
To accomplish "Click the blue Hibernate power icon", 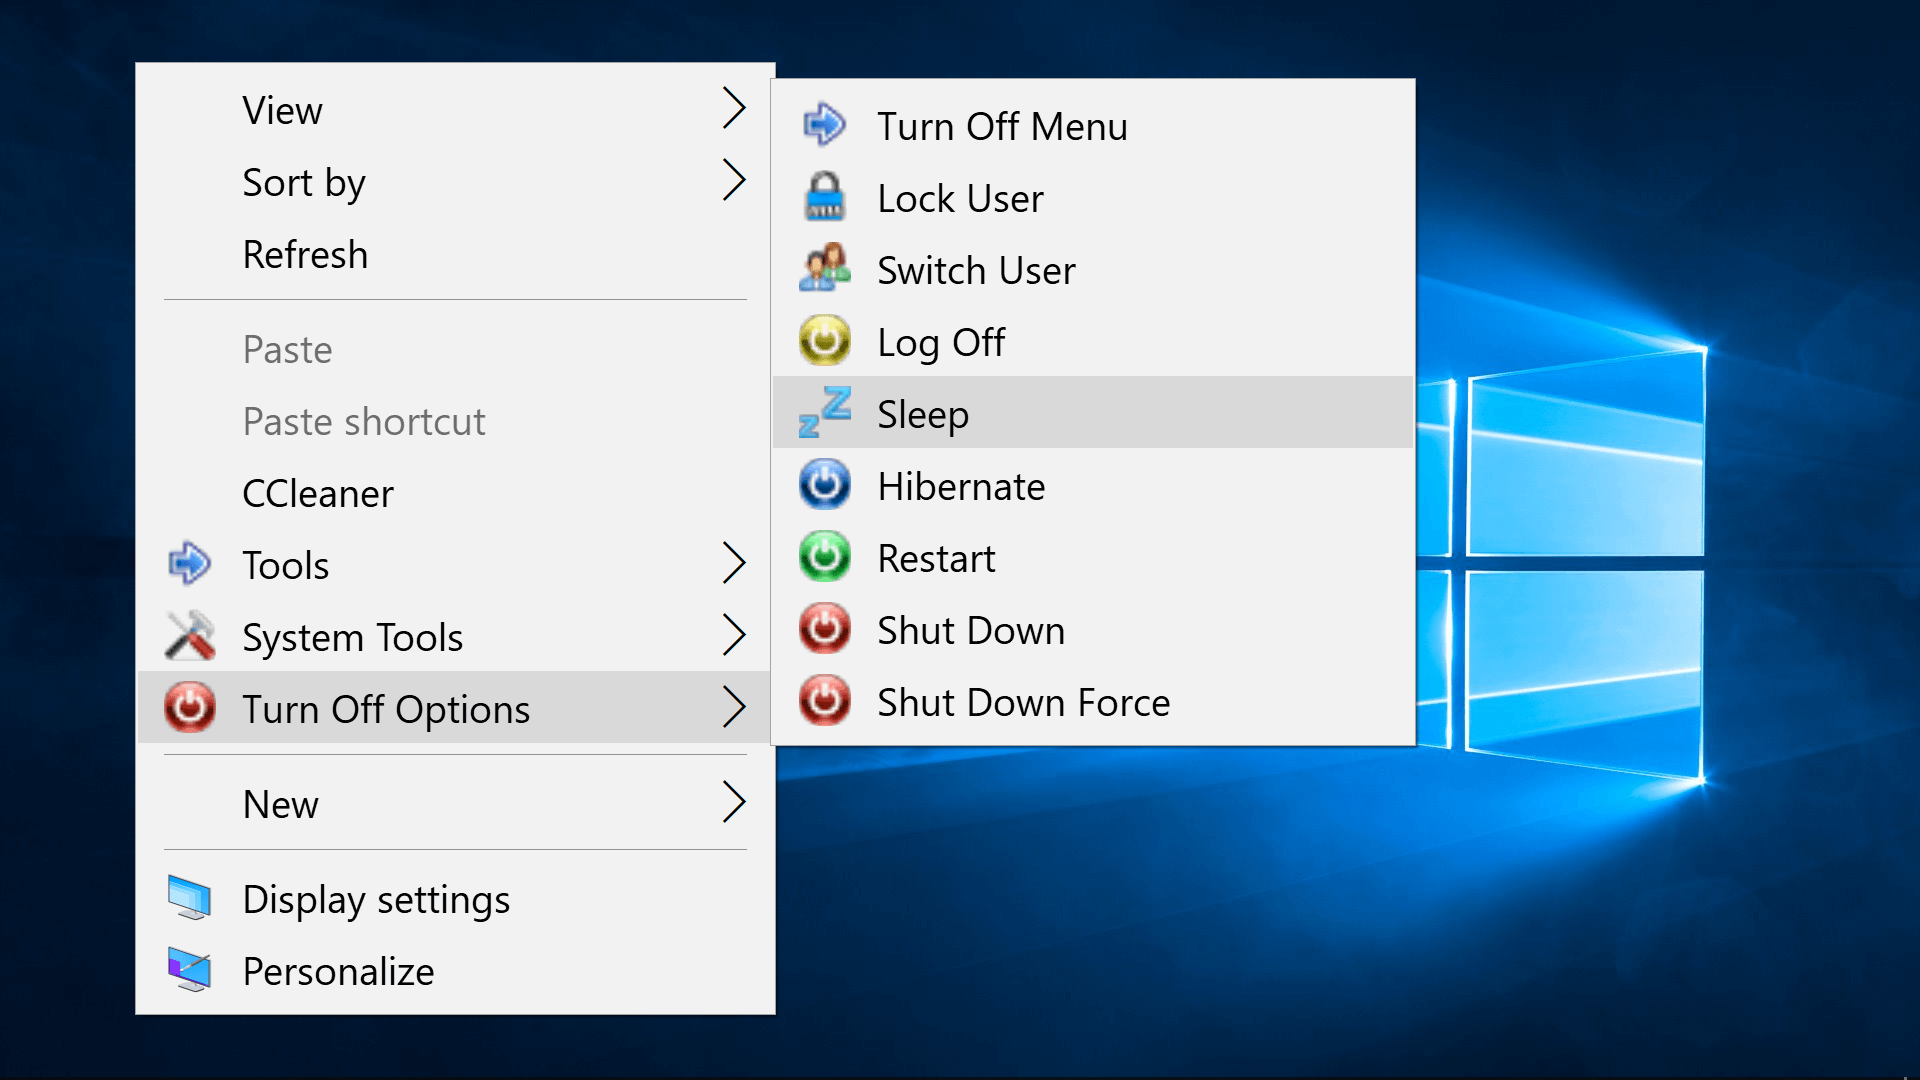I will tap(824, 485).
